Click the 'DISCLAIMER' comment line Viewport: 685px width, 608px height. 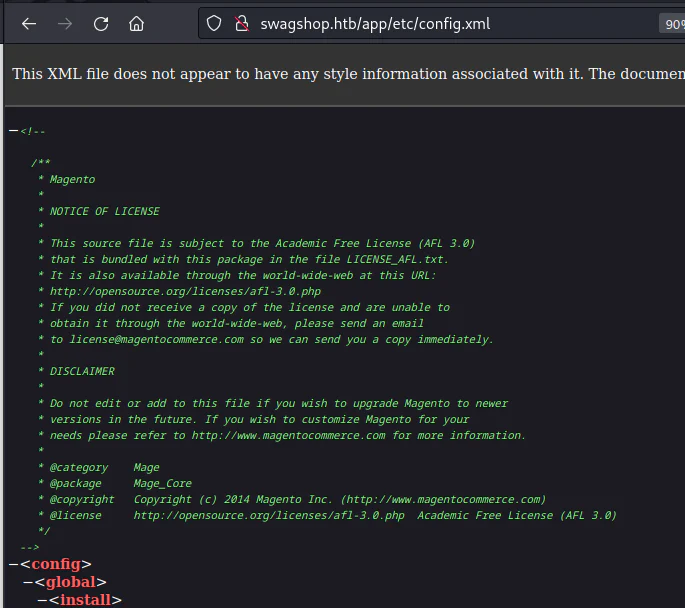(76, 371)
